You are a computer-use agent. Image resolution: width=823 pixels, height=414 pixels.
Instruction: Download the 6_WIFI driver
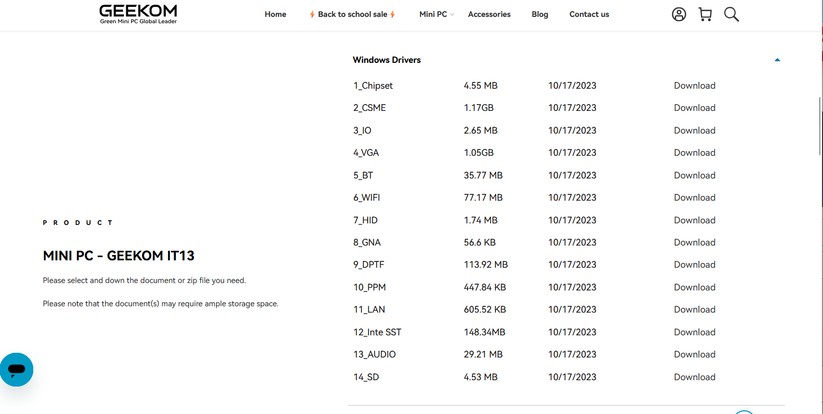coord(694,197)
